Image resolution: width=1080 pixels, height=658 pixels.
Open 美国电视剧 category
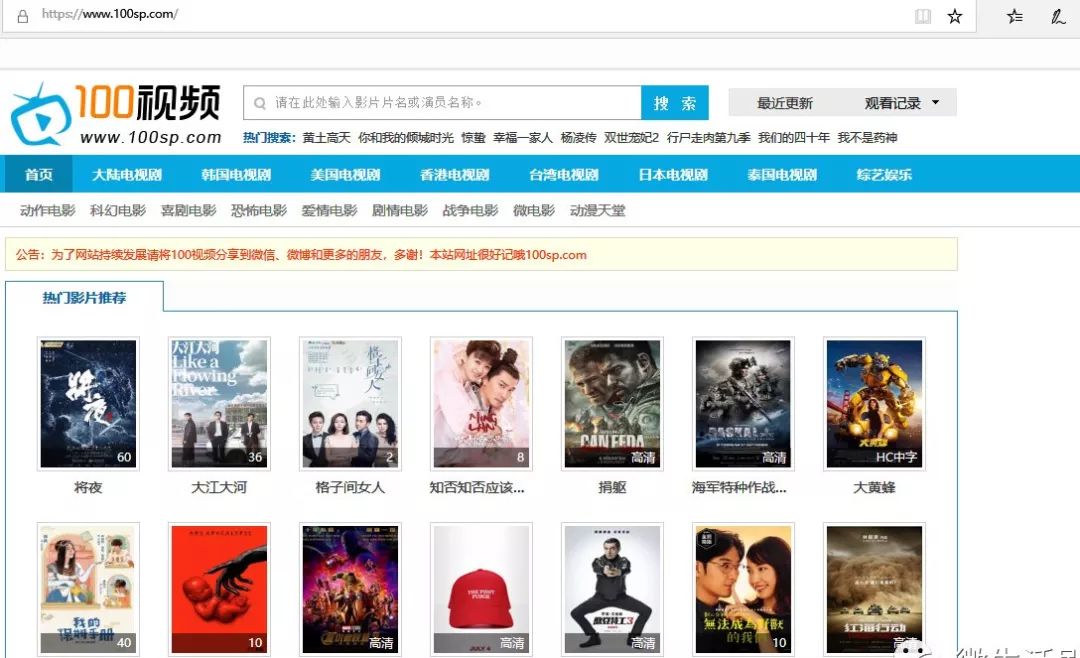(345, 174)
